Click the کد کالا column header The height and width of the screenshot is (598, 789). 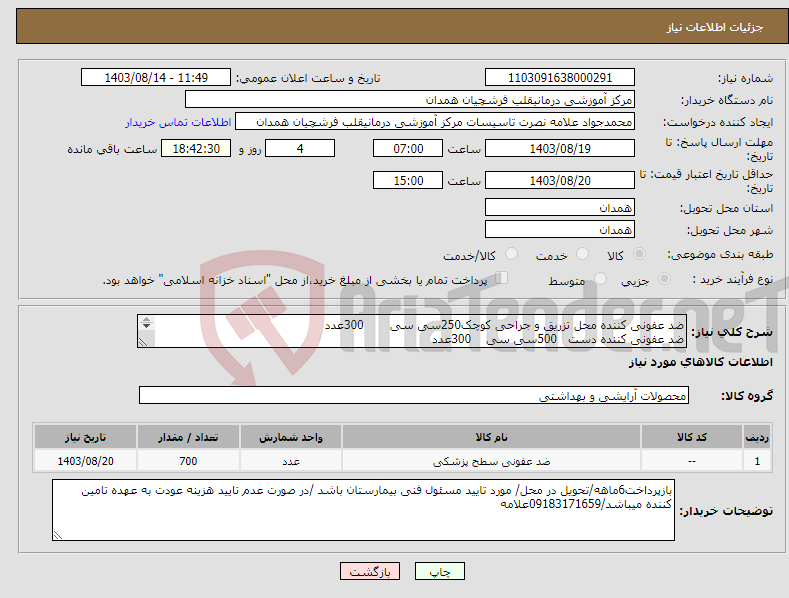(x=692, y=437)
